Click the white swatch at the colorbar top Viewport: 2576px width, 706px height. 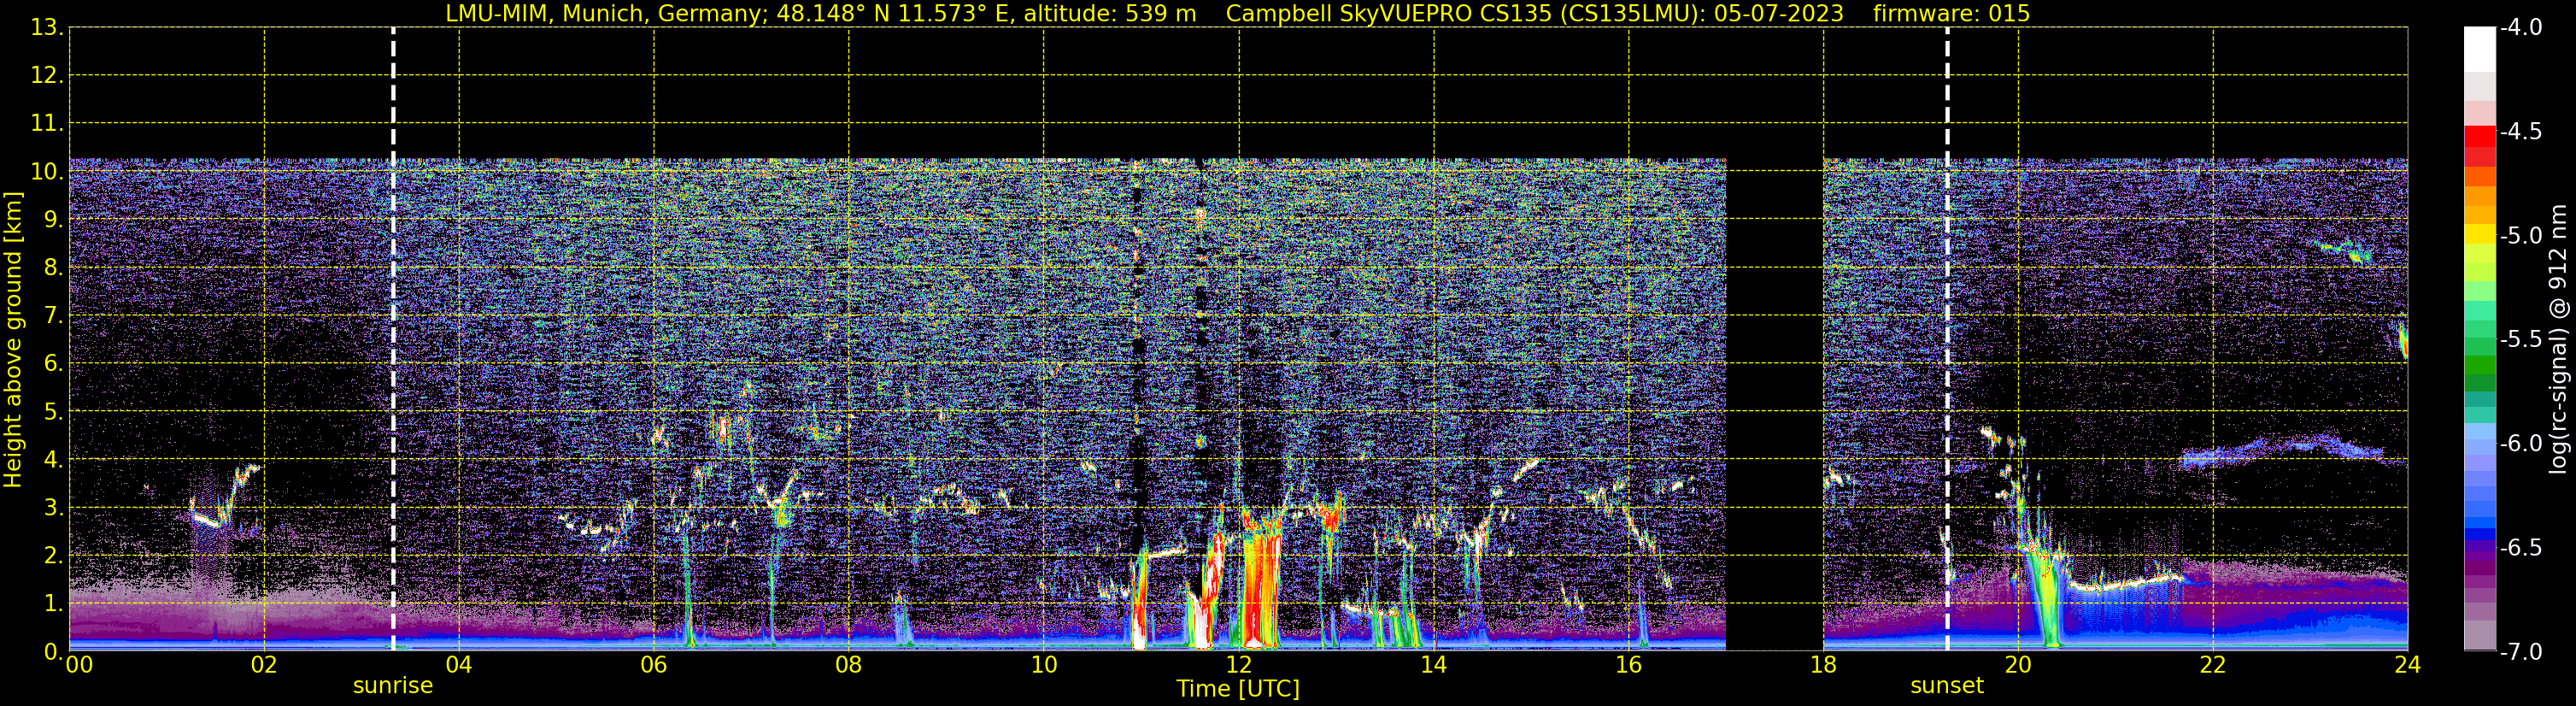(2480, 49)
